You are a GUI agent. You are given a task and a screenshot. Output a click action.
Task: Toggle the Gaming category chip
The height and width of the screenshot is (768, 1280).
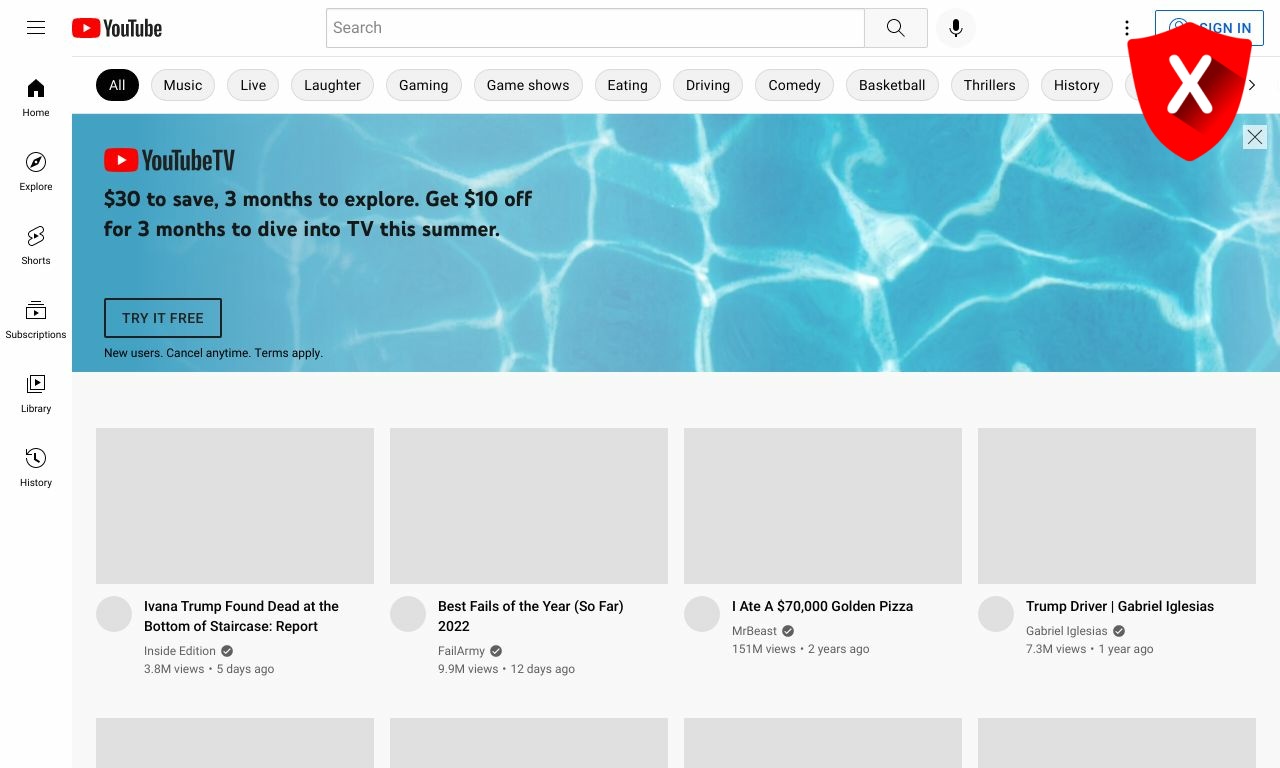(x=423, y=85)
